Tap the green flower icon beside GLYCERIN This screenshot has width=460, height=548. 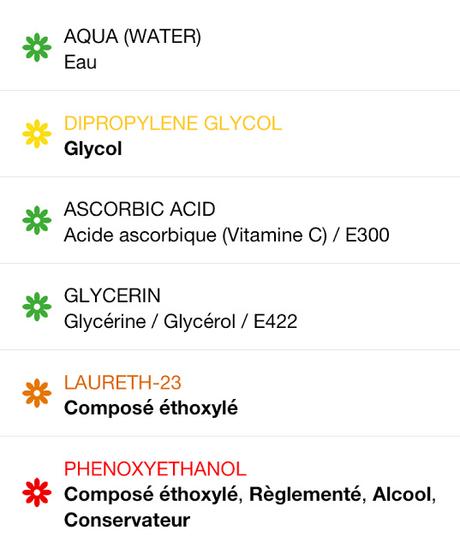tap(37, 307)
